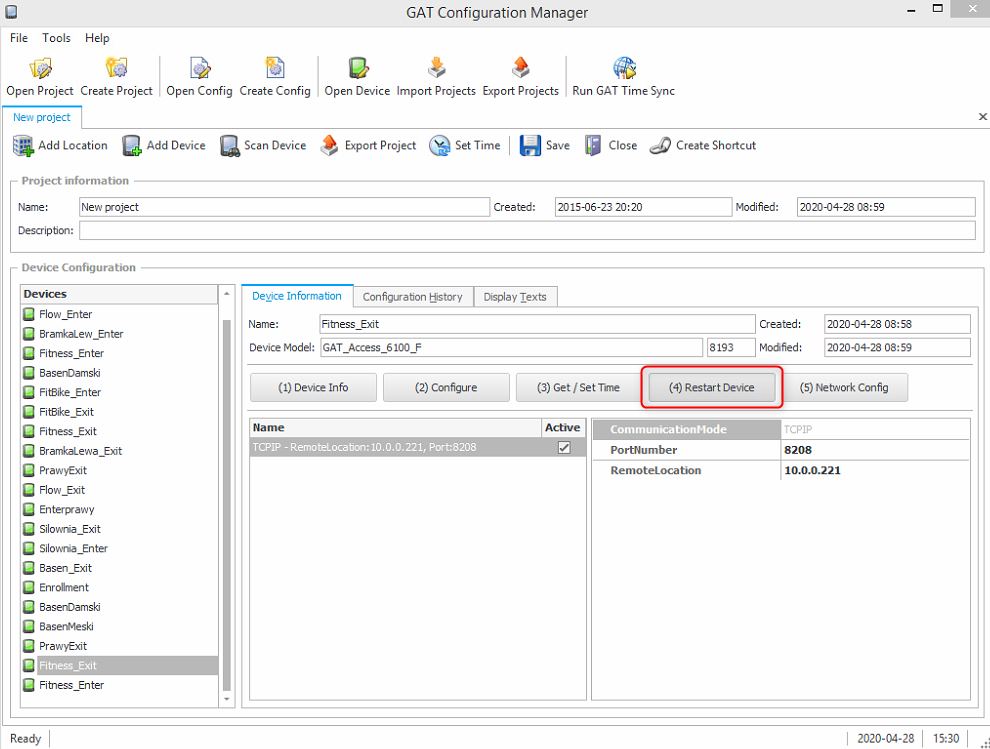The width and height of the screenshot is (990, 749).
Task: Click the project Description input field
Action: click(x=526, y=231)
